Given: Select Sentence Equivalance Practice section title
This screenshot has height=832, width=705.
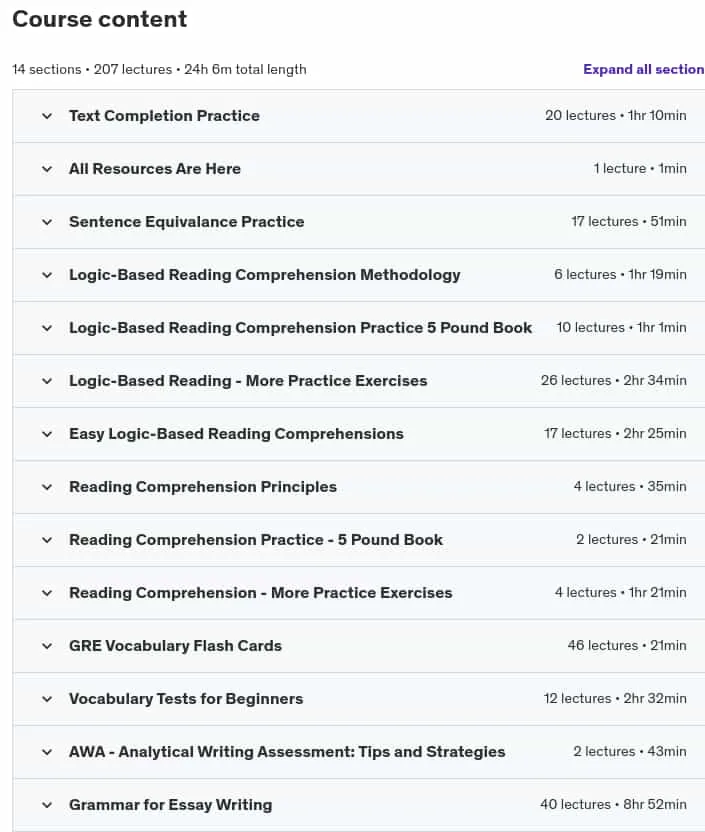Looking at the screenshot, I should 187,222.
